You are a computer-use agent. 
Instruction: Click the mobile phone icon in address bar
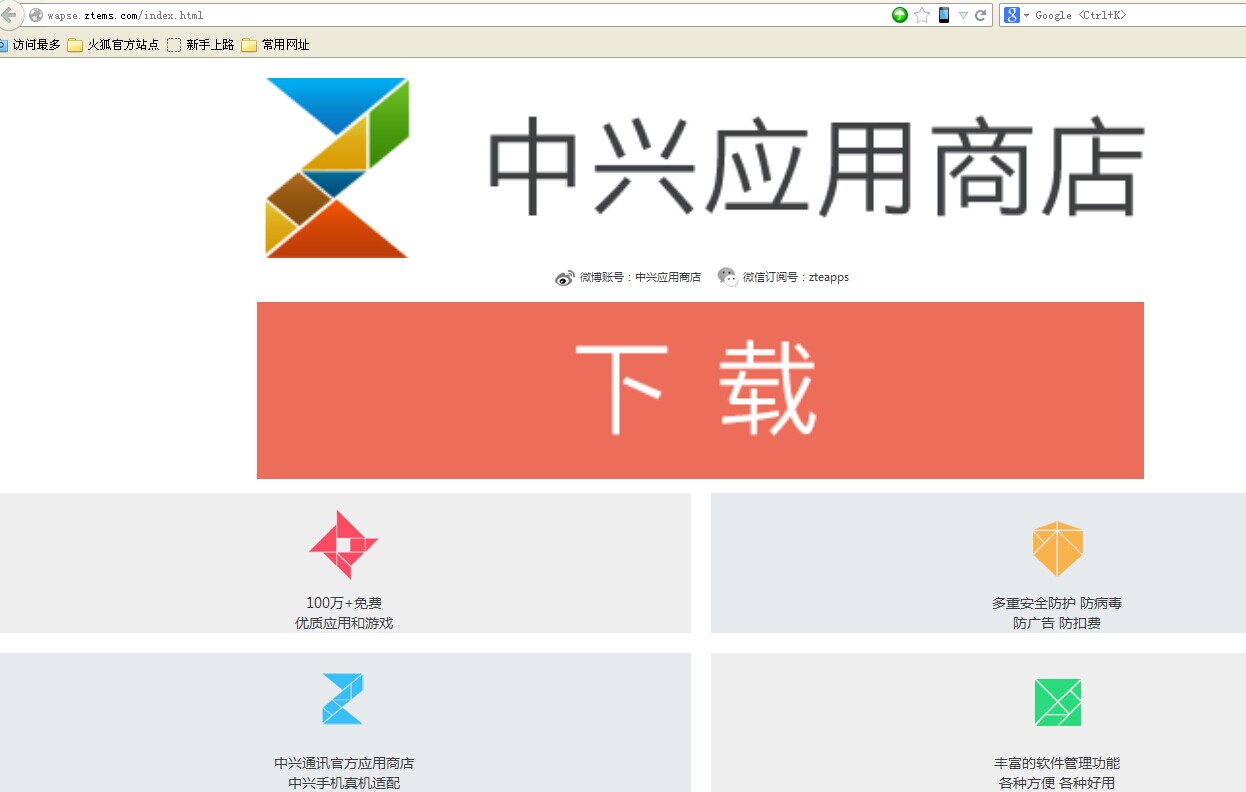pos(943,15)
